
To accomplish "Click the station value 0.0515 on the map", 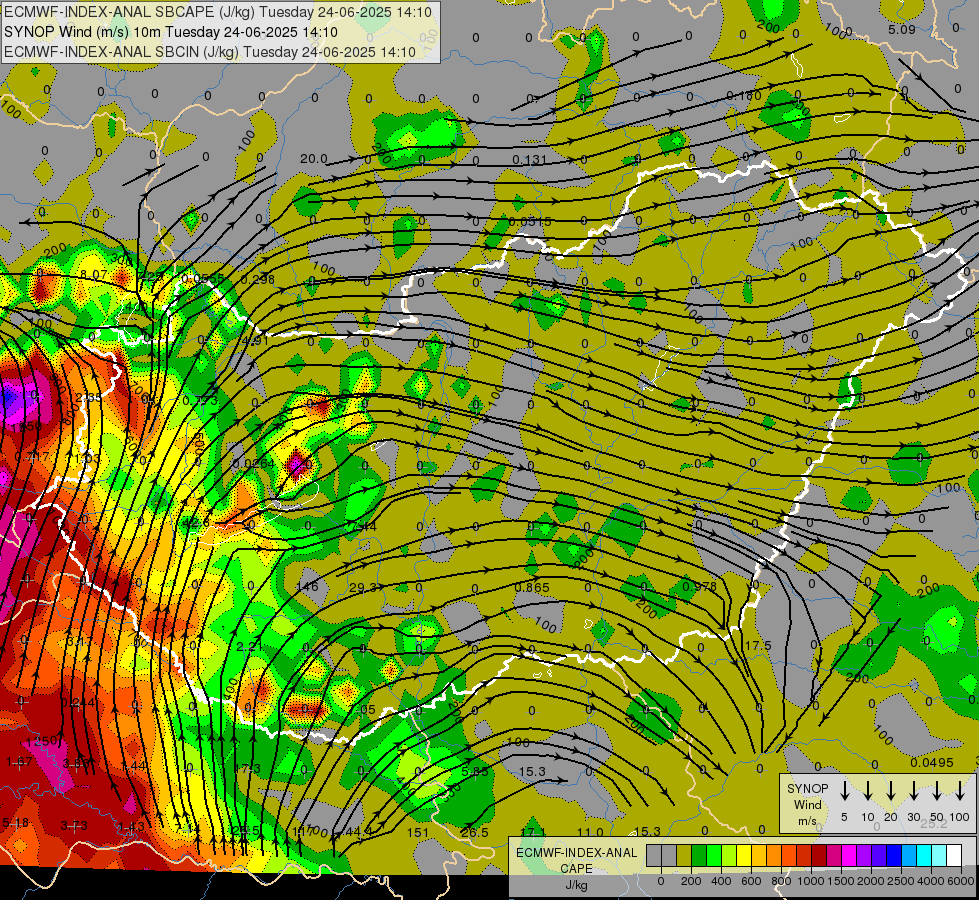I will (530, 222).
